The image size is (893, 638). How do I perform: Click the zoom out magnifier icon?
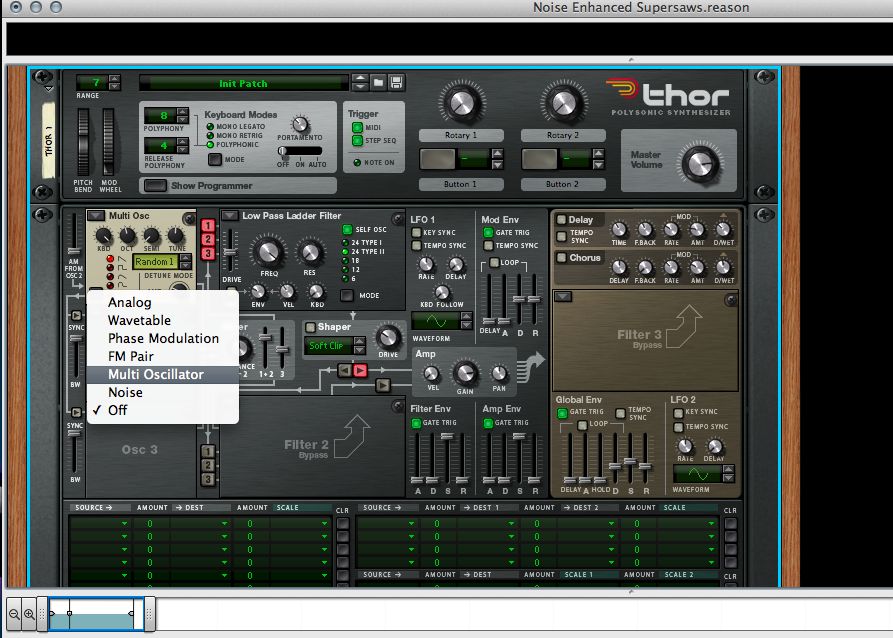click(14, 614)
